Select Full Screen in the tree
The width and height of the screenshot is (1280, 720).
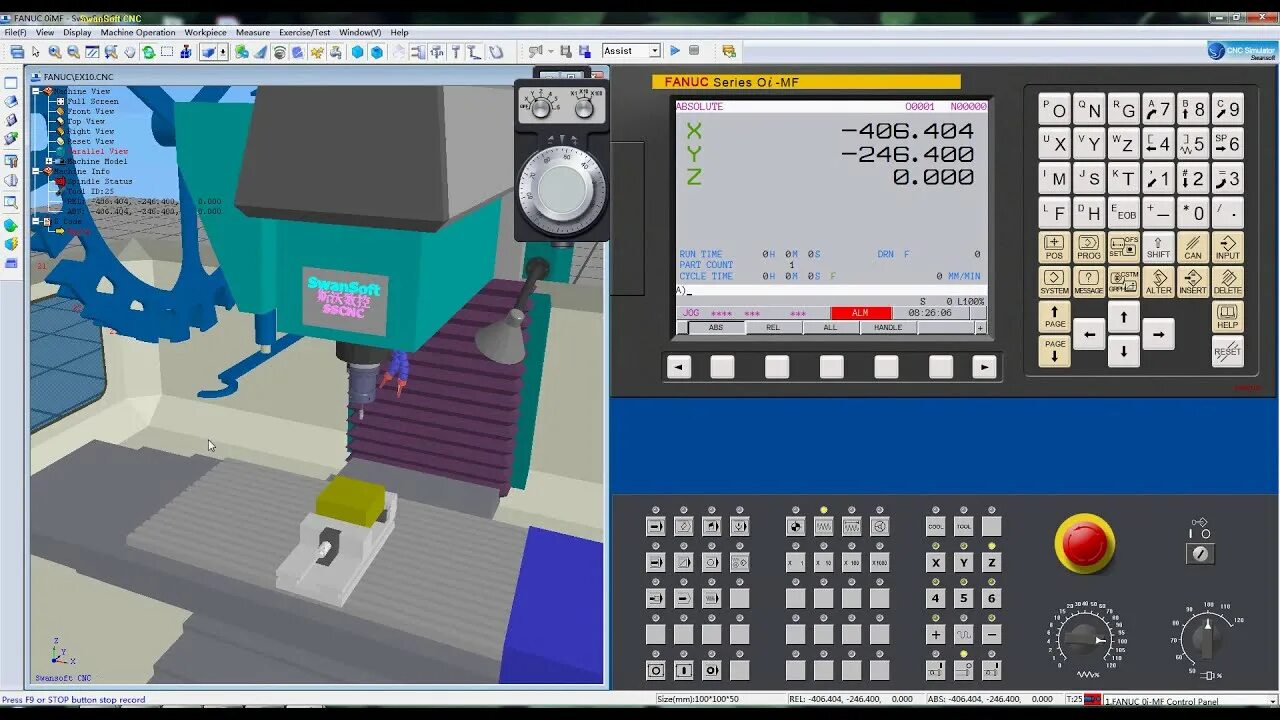[92, 101]
